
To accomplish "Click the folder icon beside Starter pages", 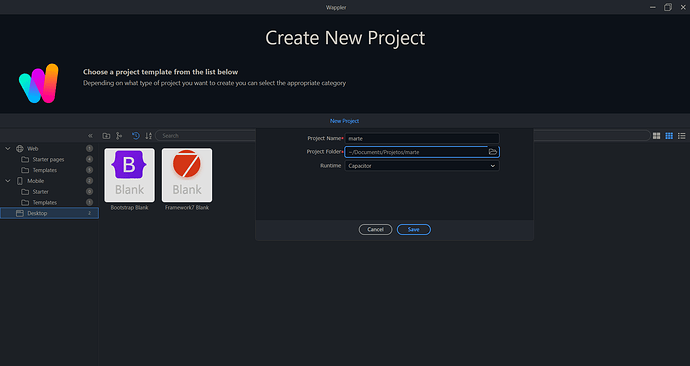I will [x=25, y=159].
